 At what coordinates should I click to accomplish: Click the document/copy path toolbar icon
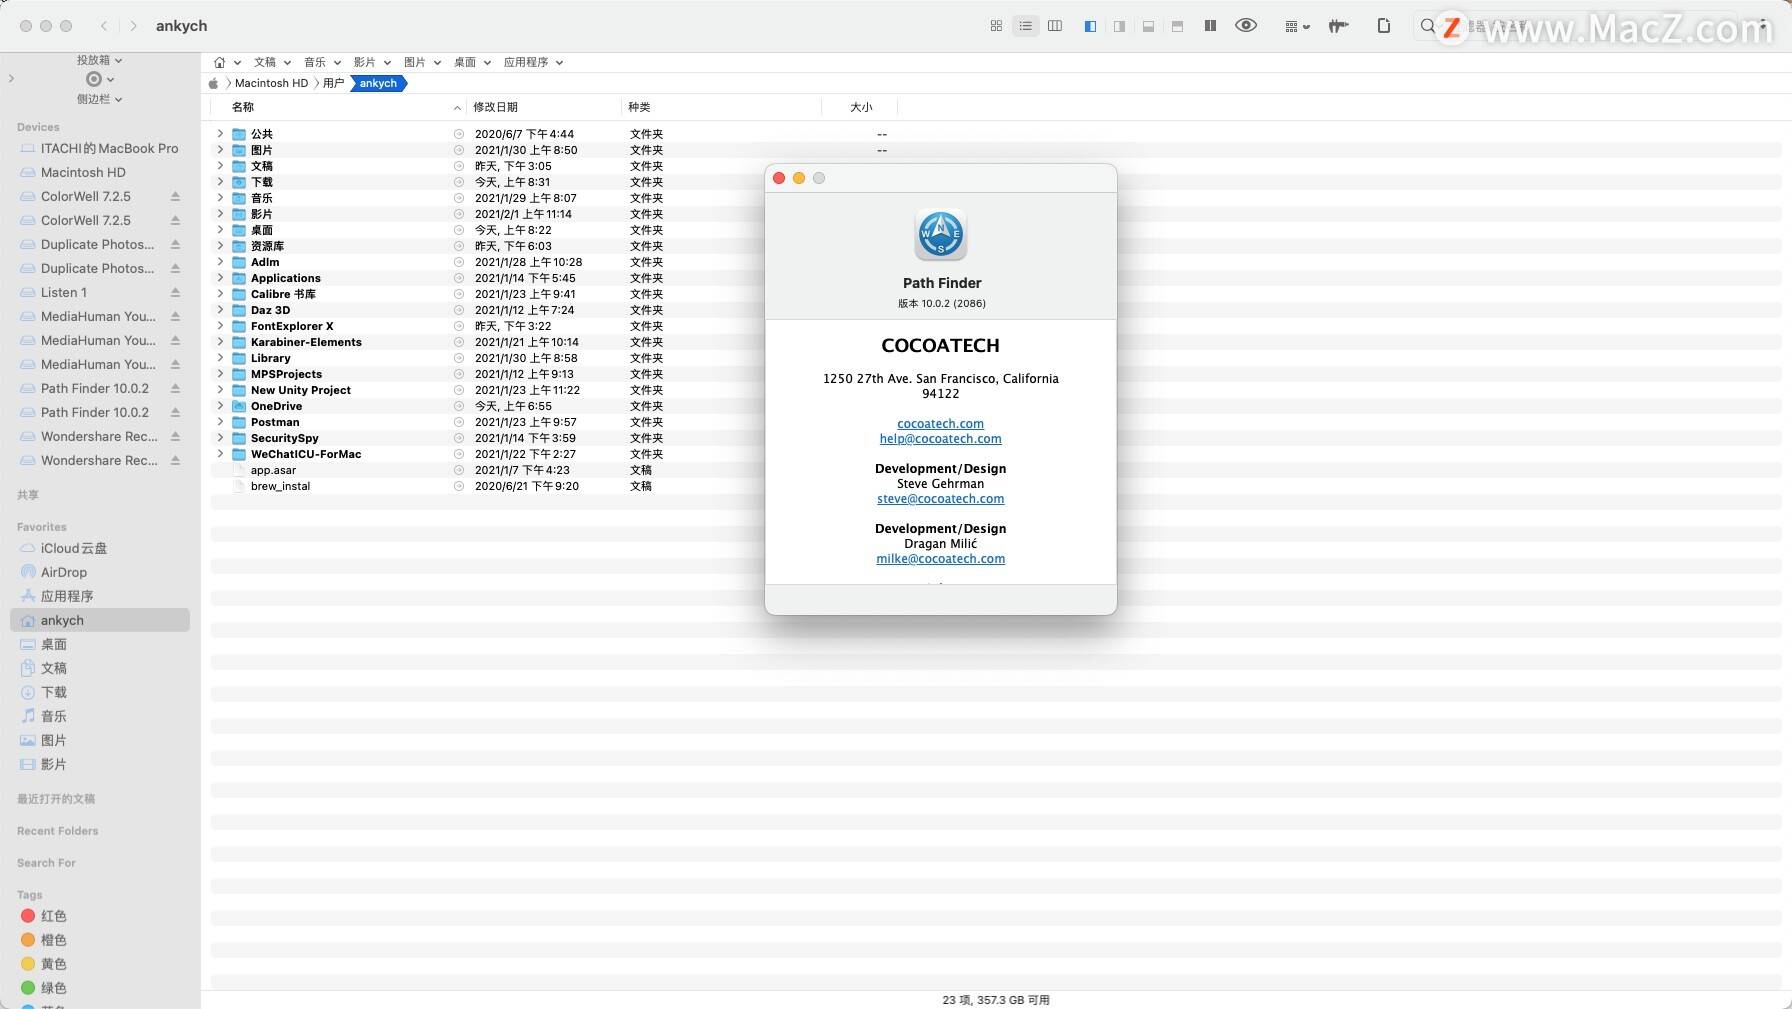[x=1384, y=26]
